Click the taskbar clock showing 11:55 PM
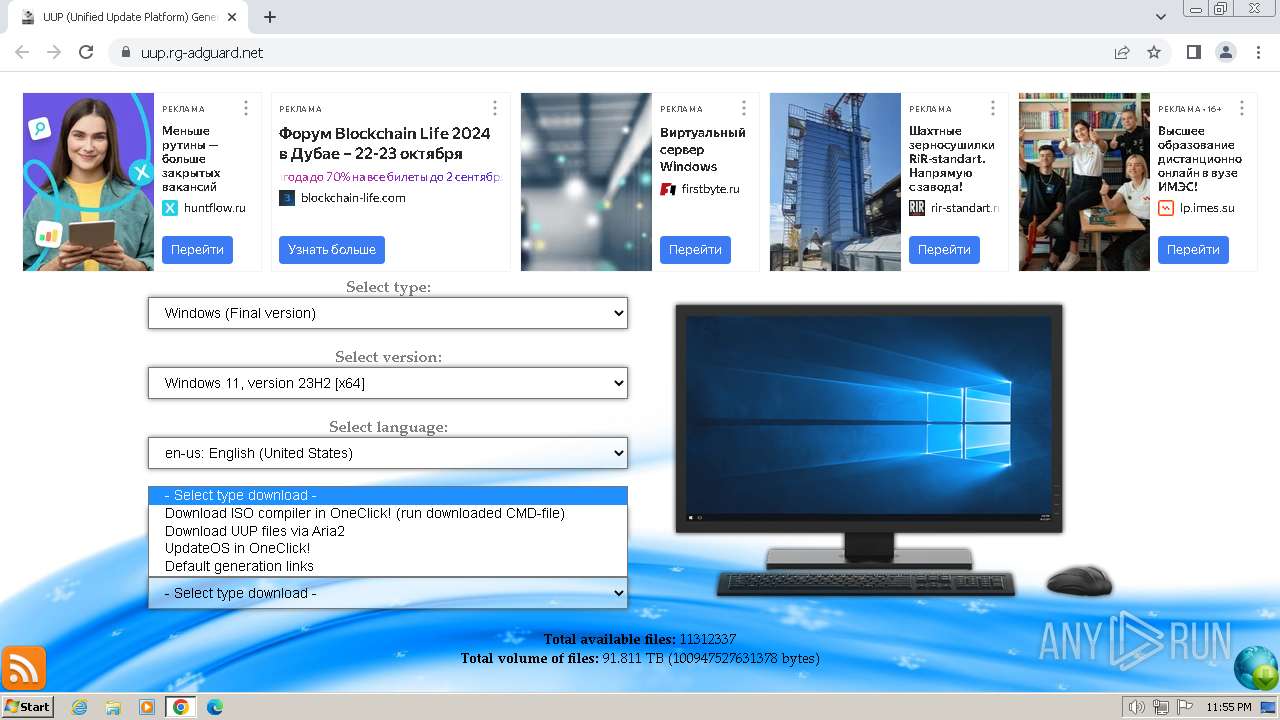This screenshot has width=1280, height=720. point(1228,707)
